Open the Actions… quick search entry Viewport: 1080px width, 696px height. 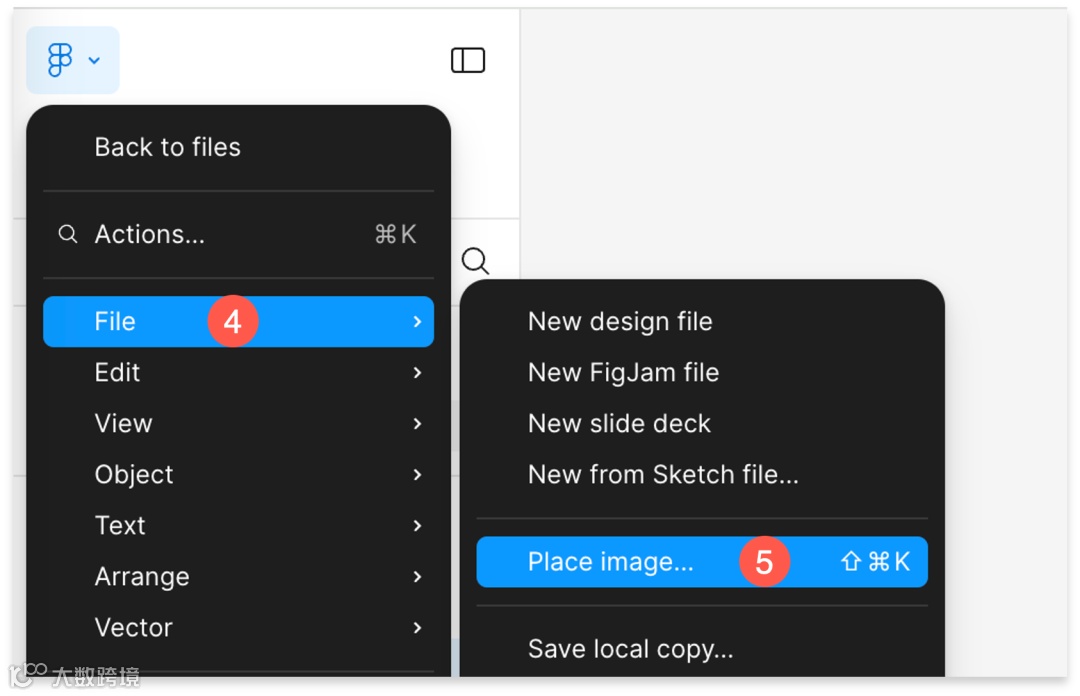click(238, 234)
